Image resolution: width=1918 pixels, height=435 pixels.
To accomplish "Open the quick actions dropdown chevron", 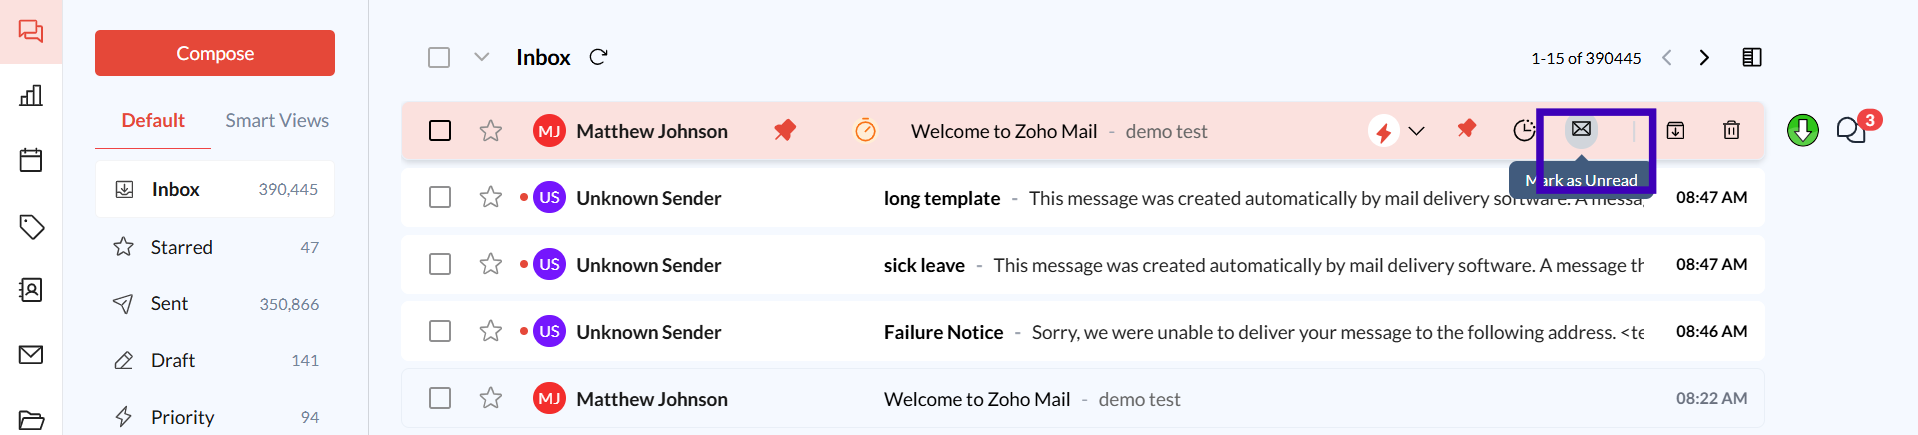I will pos(1416,131).
